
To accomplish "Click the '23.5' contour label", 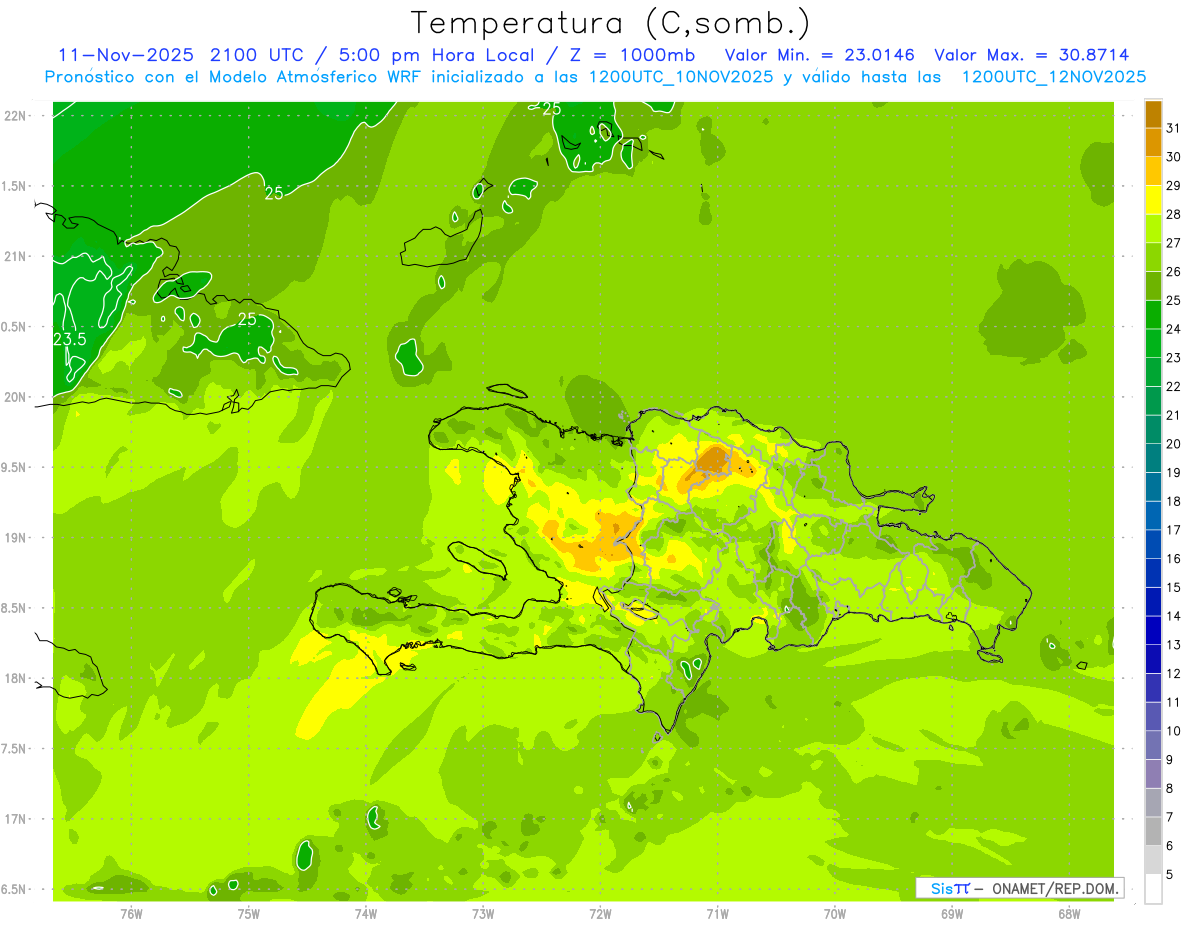I will (x=70, y=340).
